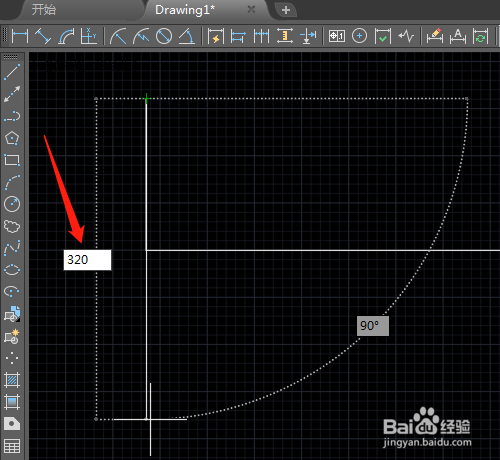Click the Make Block tool
The width and height of the screenshot is (500, 460).
click(12, 336)
